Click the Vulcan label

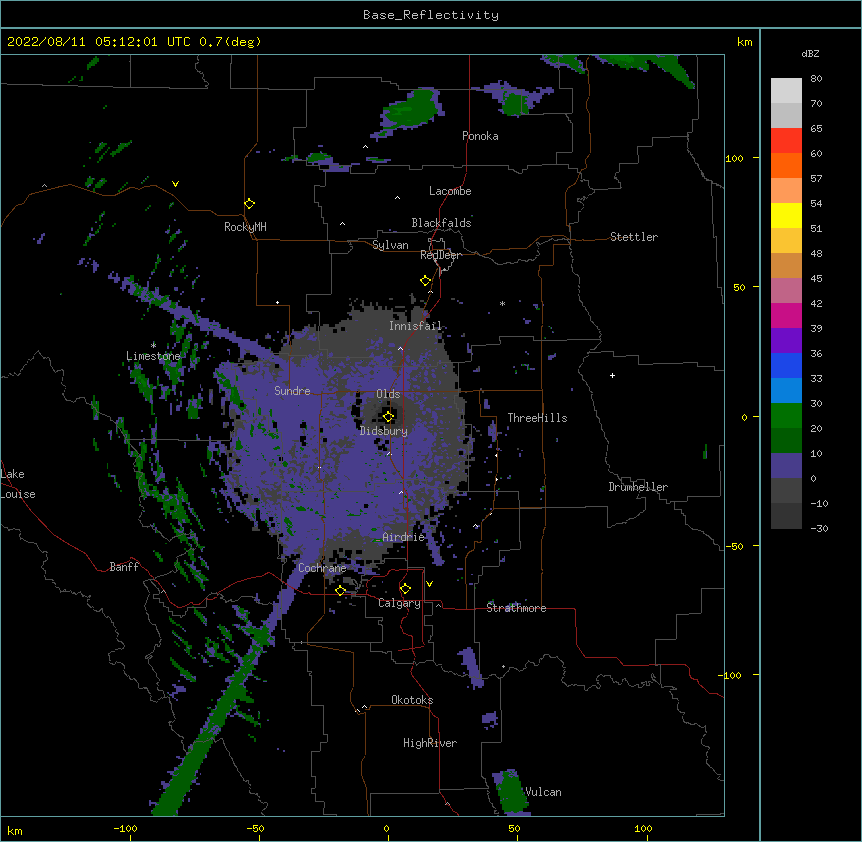pos(543,792)
